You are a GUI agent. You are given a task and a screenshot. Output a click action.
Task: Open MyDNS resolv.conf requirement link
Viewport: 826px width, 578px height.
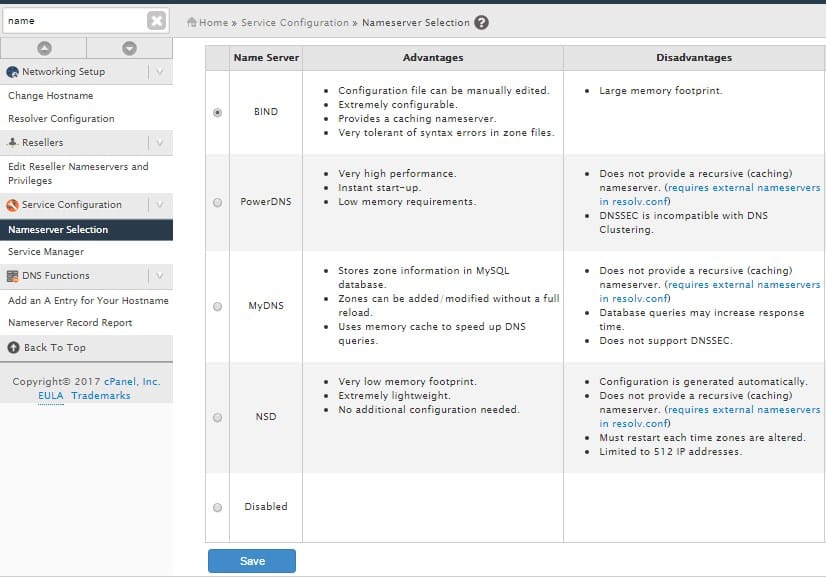click(709, 291)
